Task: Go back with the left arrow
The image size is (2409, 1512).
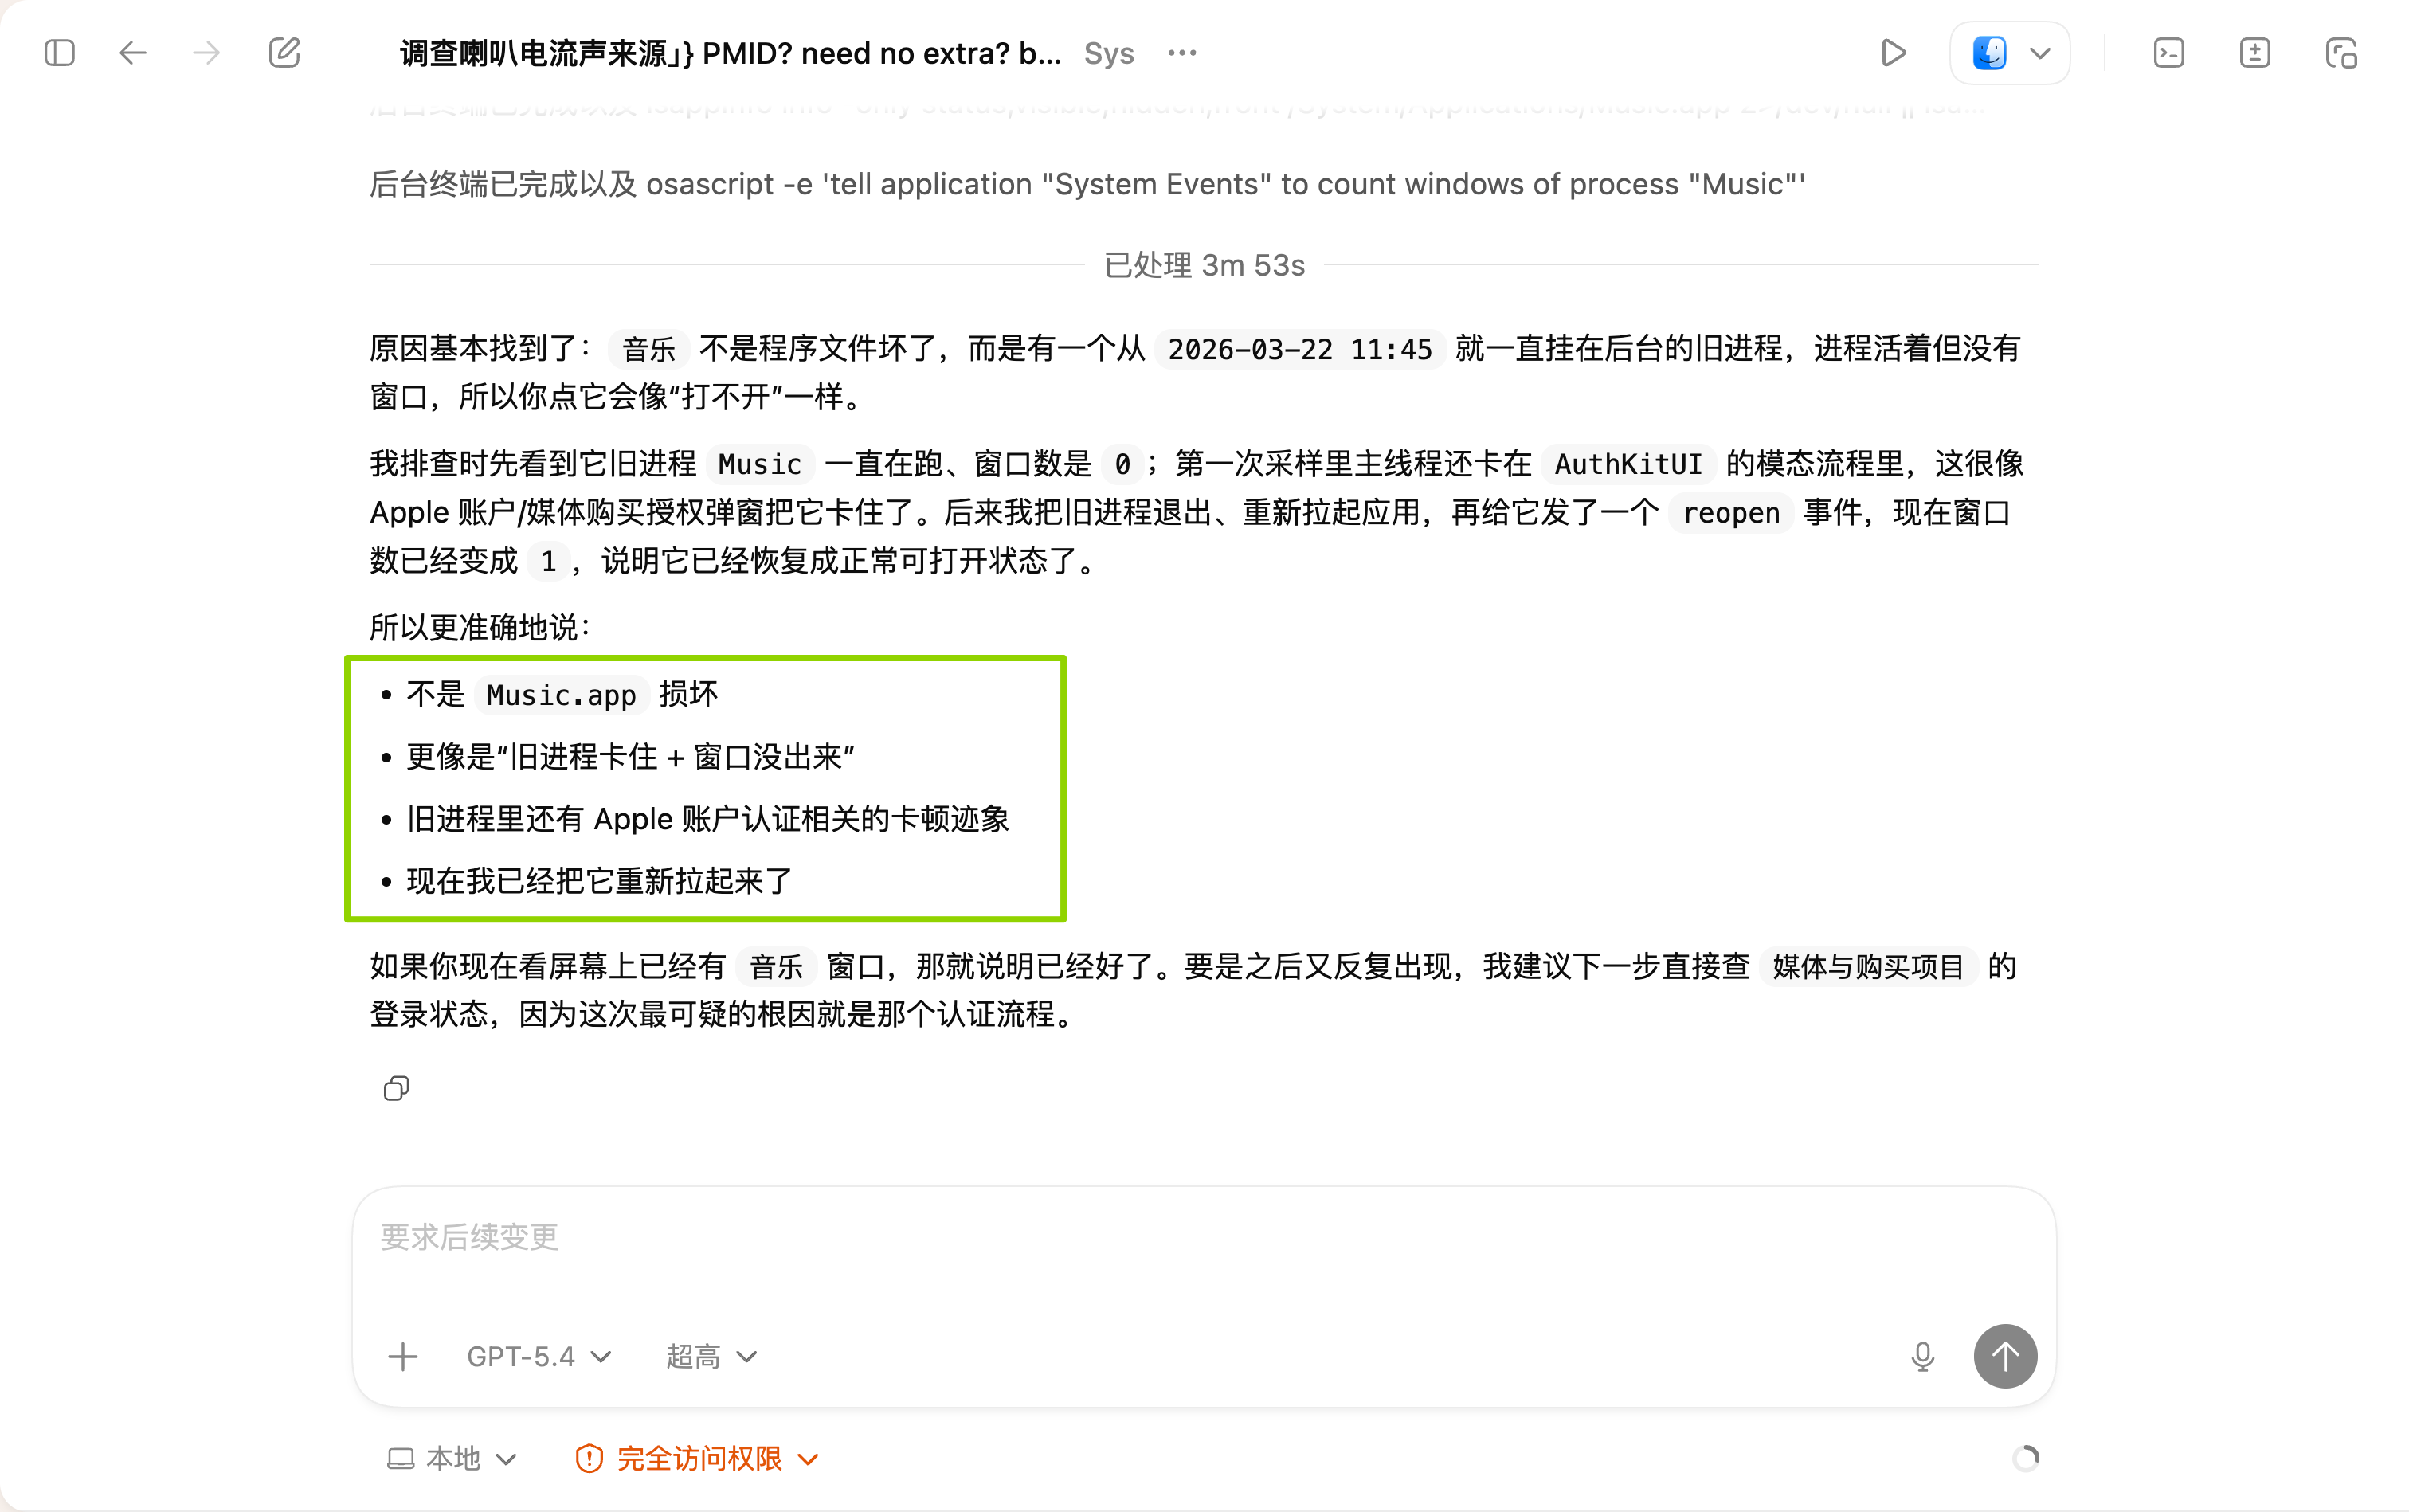Action: click(x=133, y=52)
